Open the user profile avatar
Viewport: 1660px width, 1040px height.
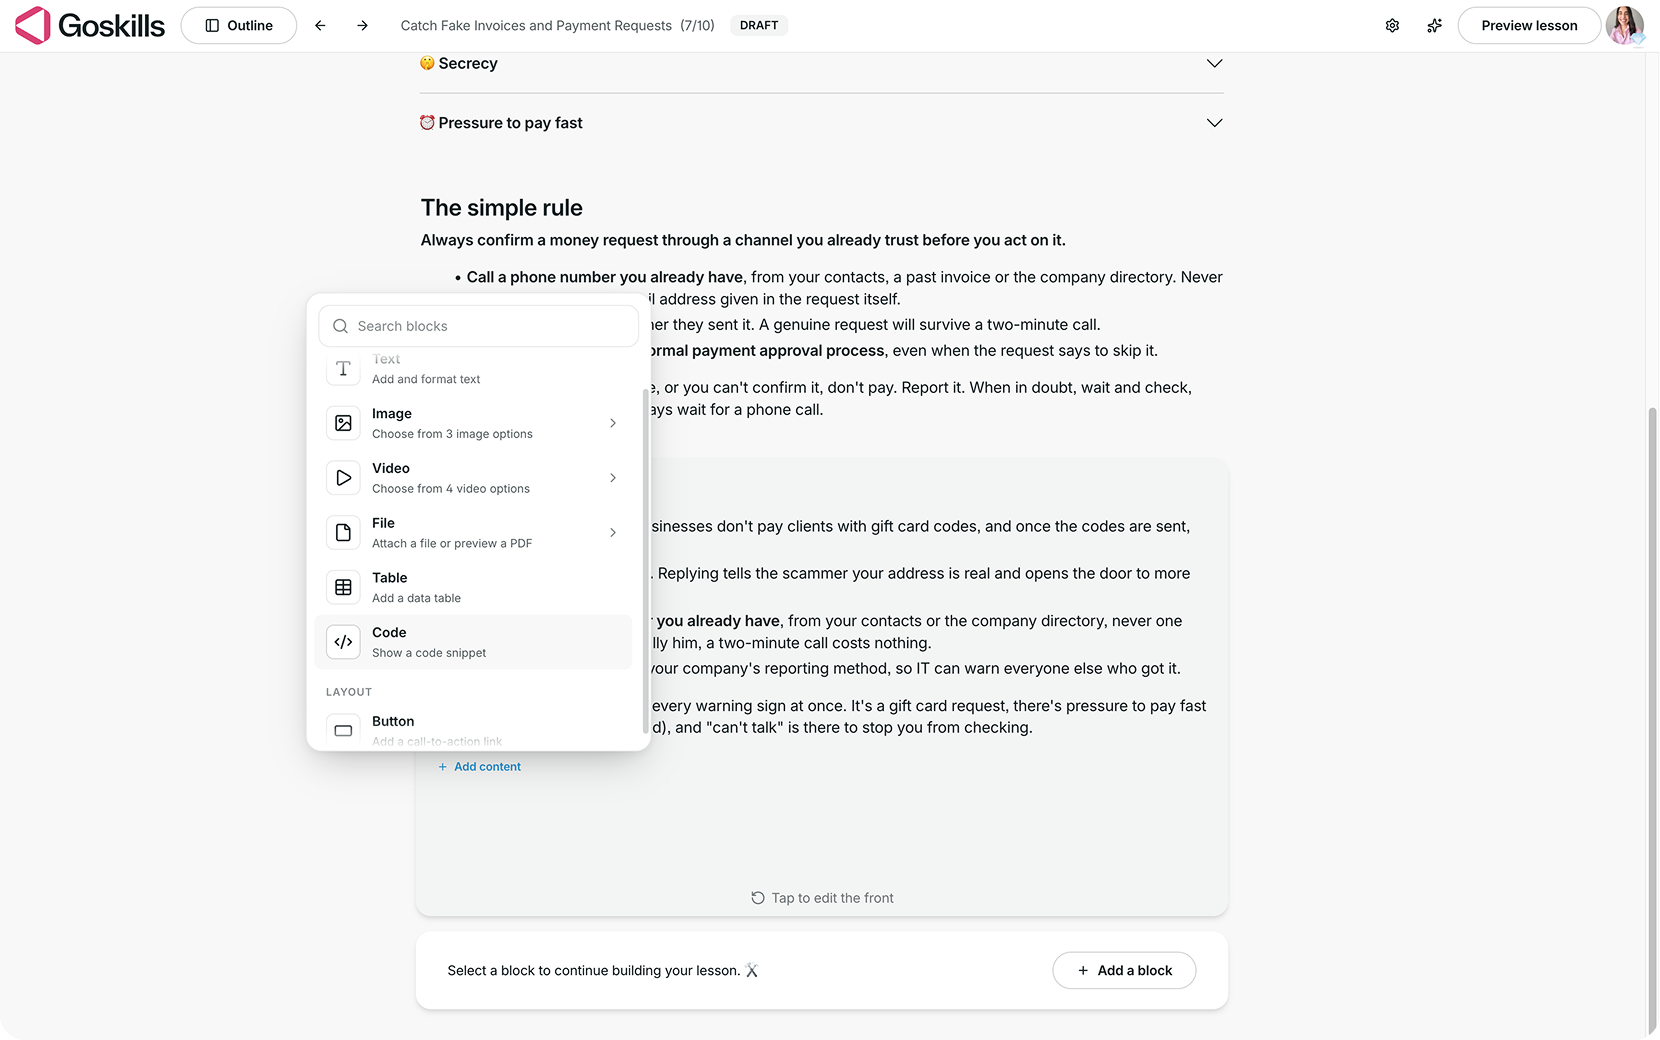(x=1624, y=26)
